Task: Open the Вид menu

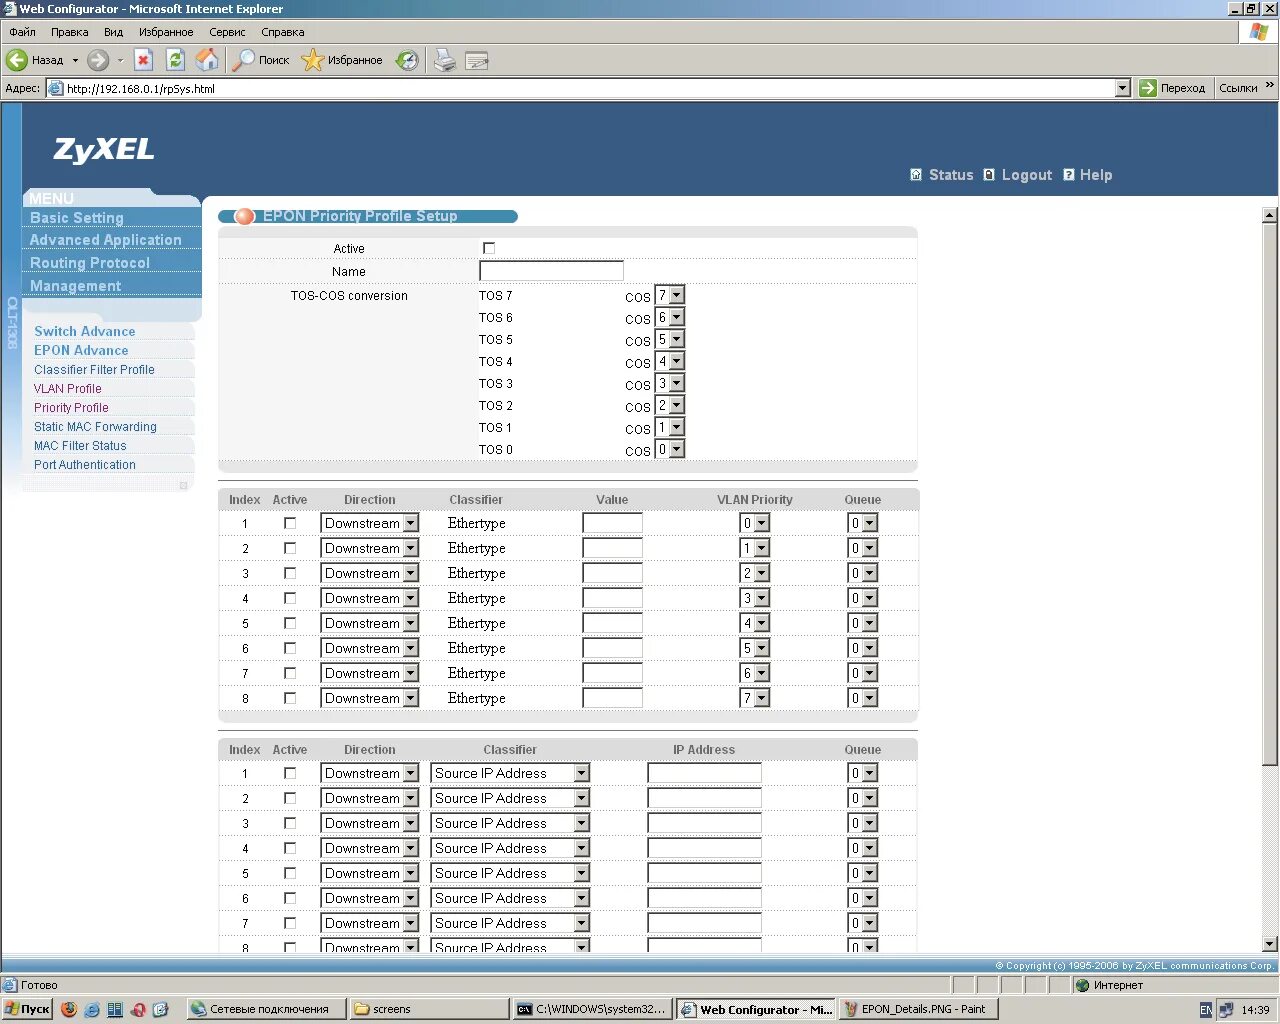Action: pos(114,32)
